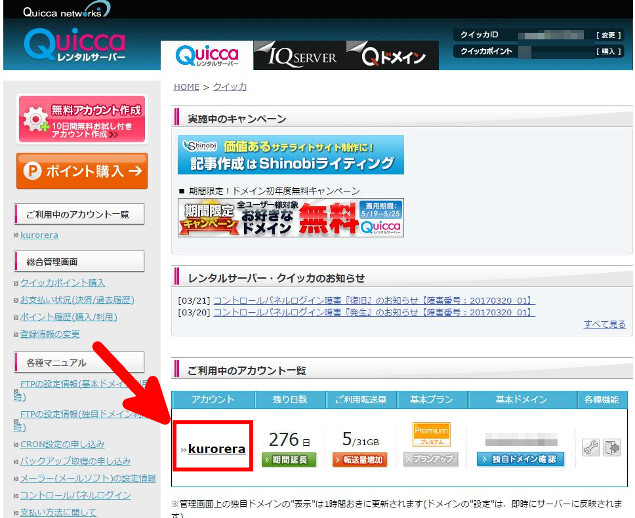Image resolution: width=635 pixels, height=518 pixels.
Task: Click すべて見る to view all notices
Action: [605, 324]
